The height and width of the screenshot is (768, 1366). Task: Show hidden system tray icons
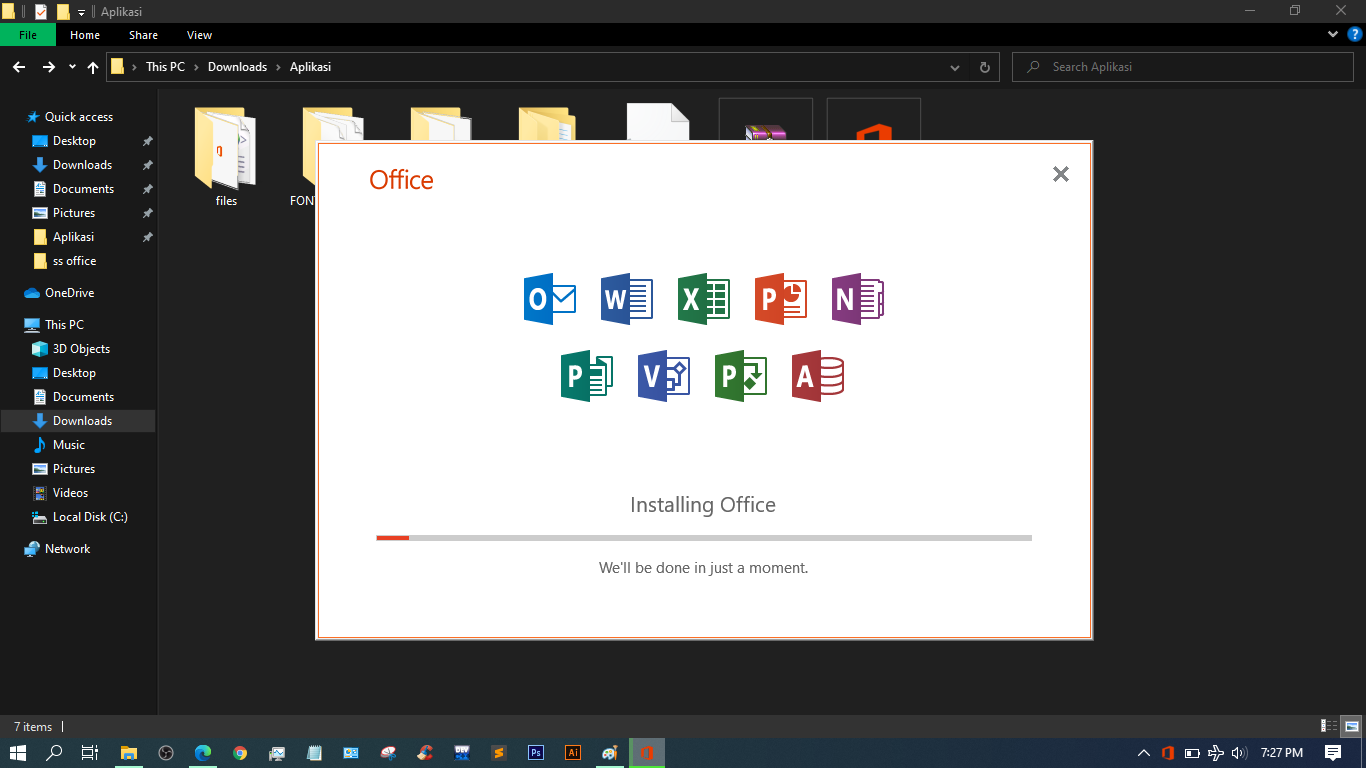point(1144,753)
